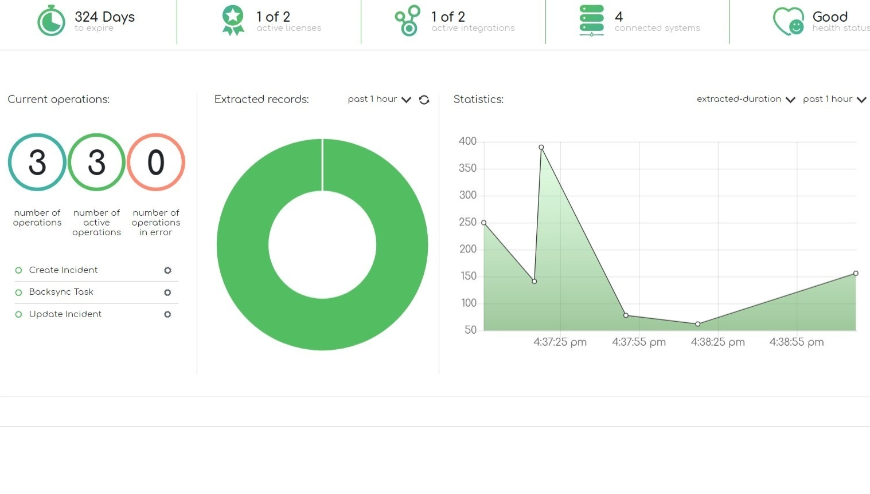Refresh the Extracted records chart

coord(424,100)
